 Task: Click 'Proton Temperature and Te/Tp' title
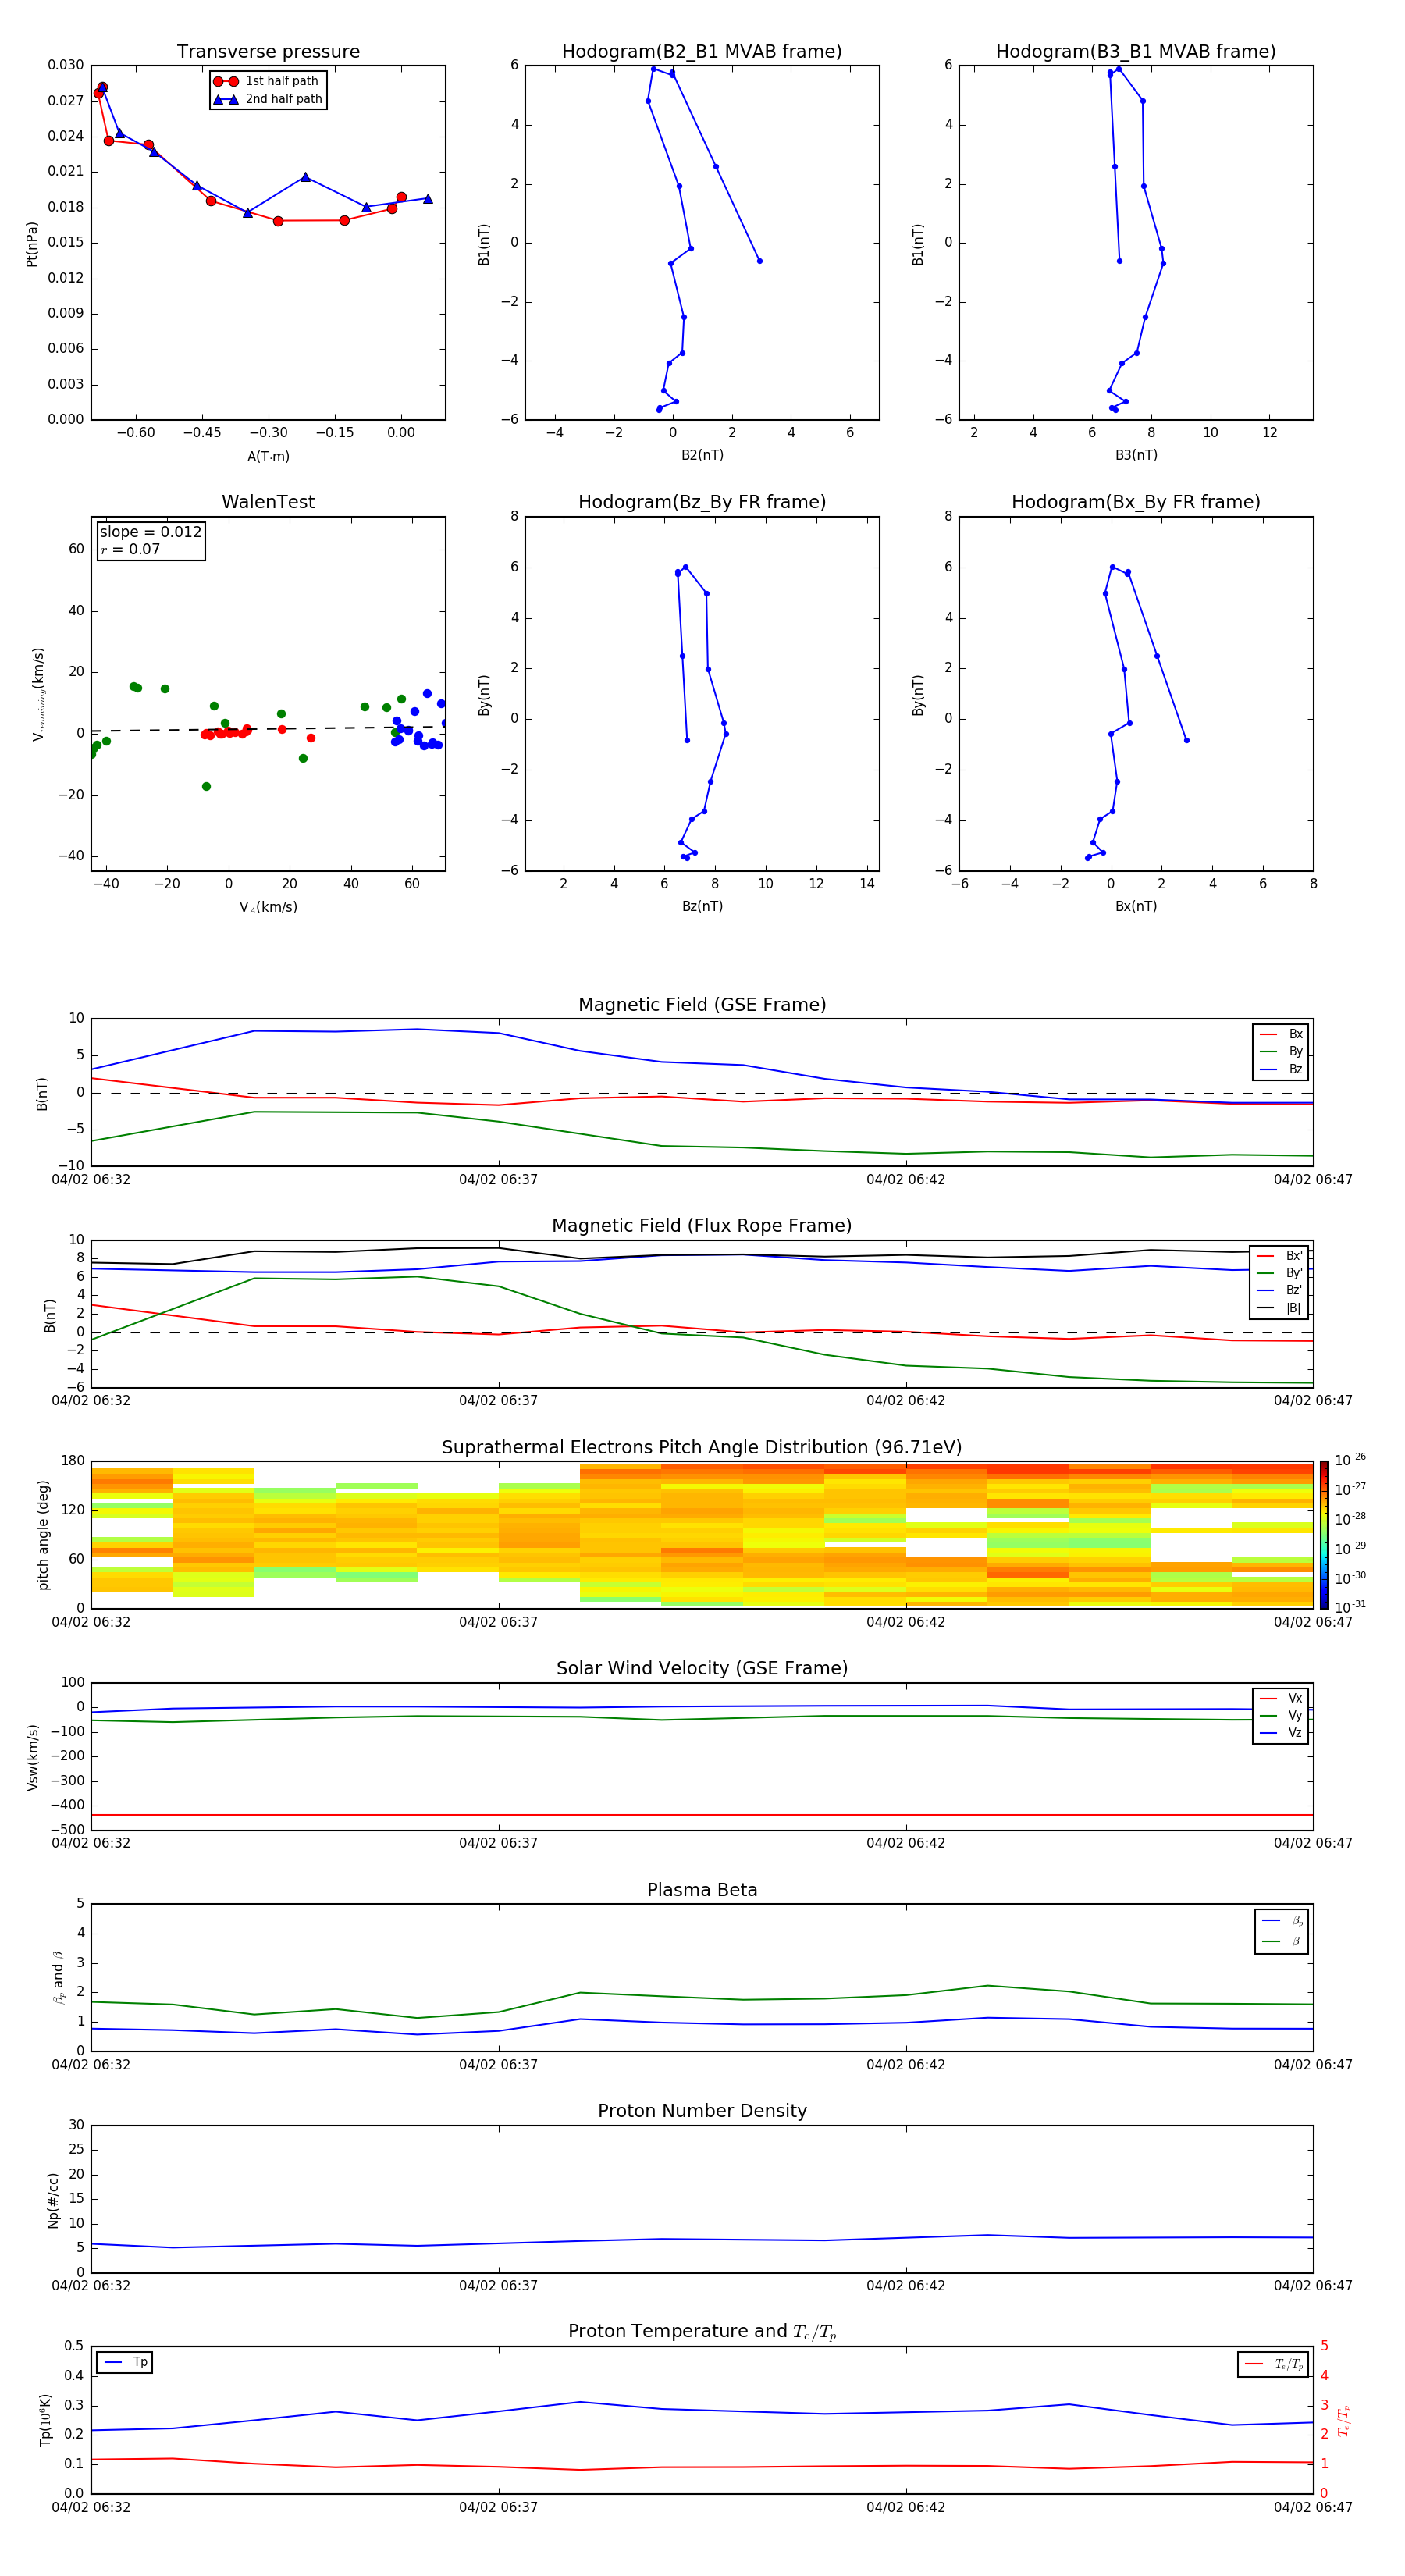click(x=702, y=2332)
